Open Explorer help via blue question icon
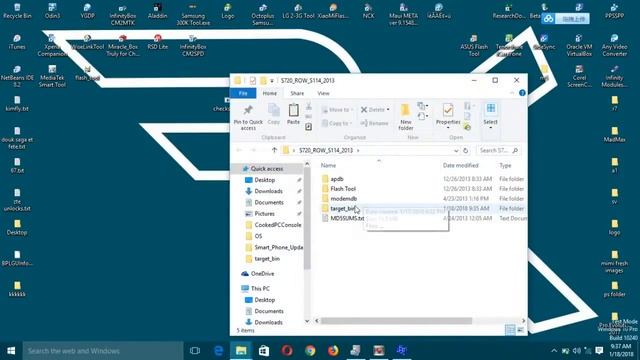The image size is (640, 360). click(522, 93)
